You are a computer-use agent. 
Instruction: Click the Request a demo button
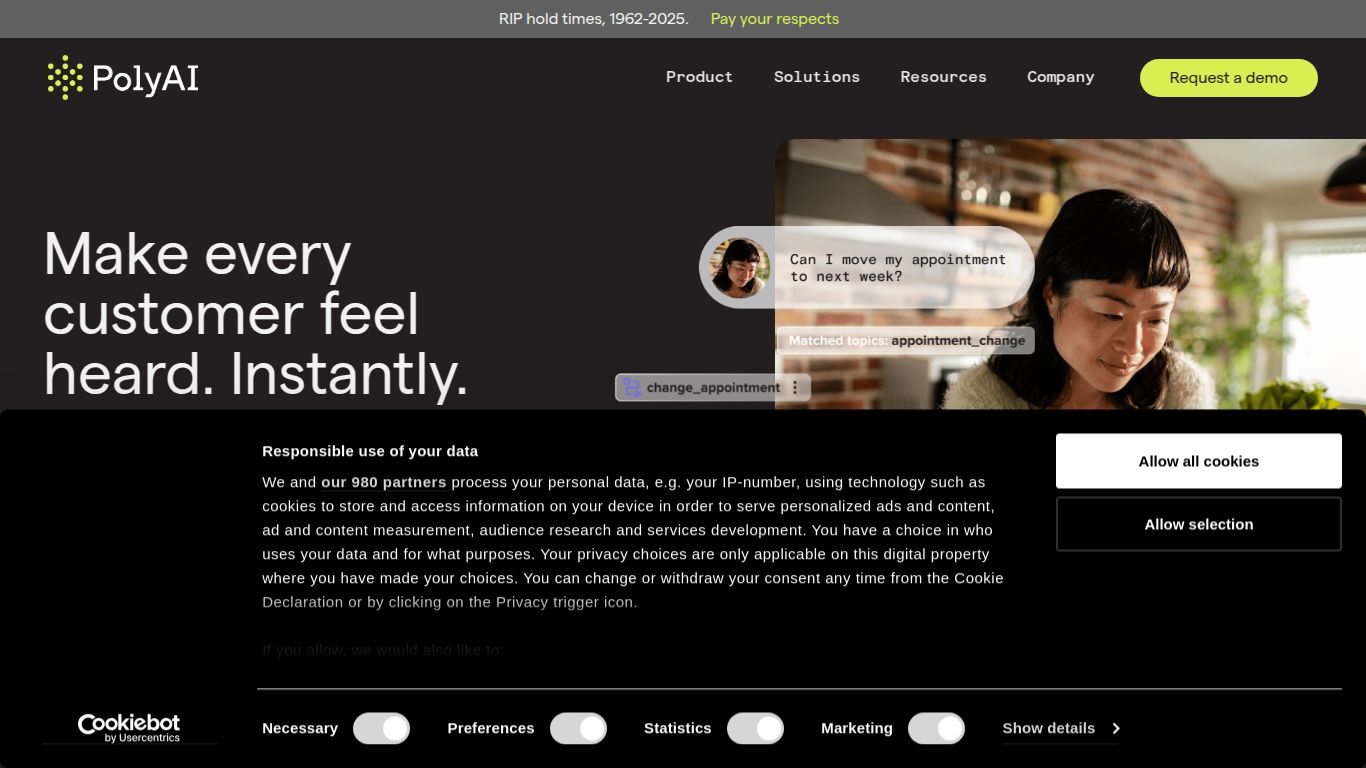pos(1228,78)
